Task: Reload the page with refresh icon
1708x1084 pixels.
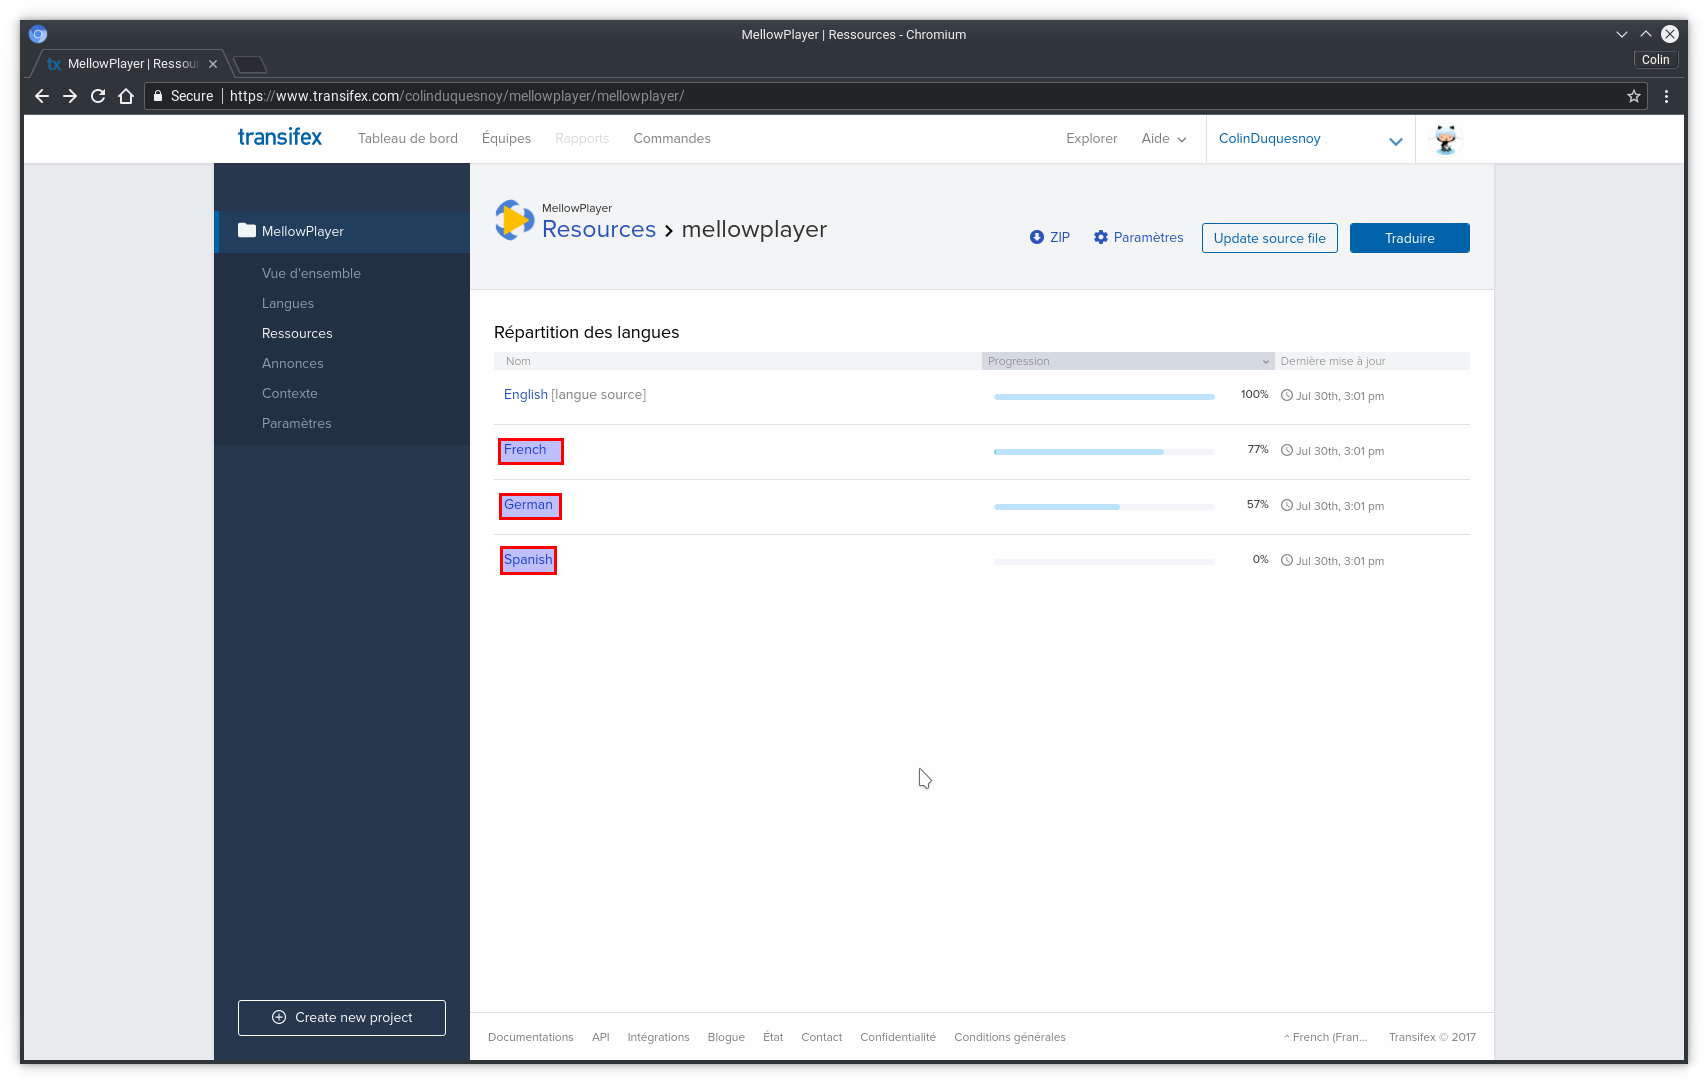Action: (x=98, y=96)
